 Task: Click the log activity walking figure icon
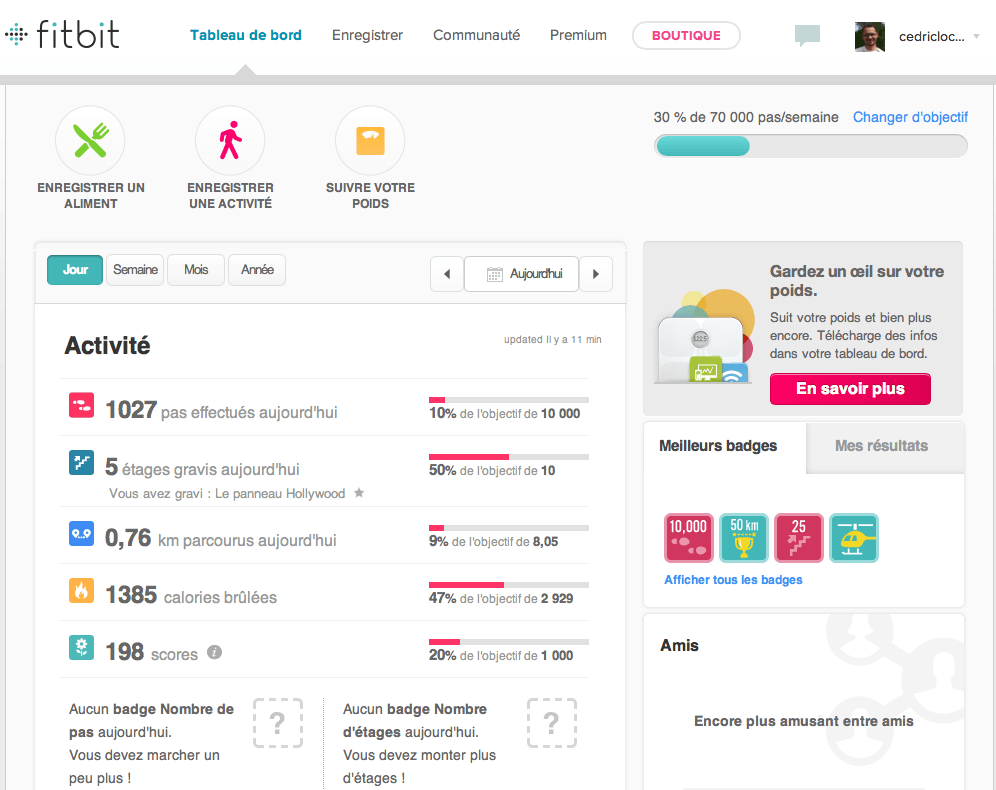(x=230, y=140)
